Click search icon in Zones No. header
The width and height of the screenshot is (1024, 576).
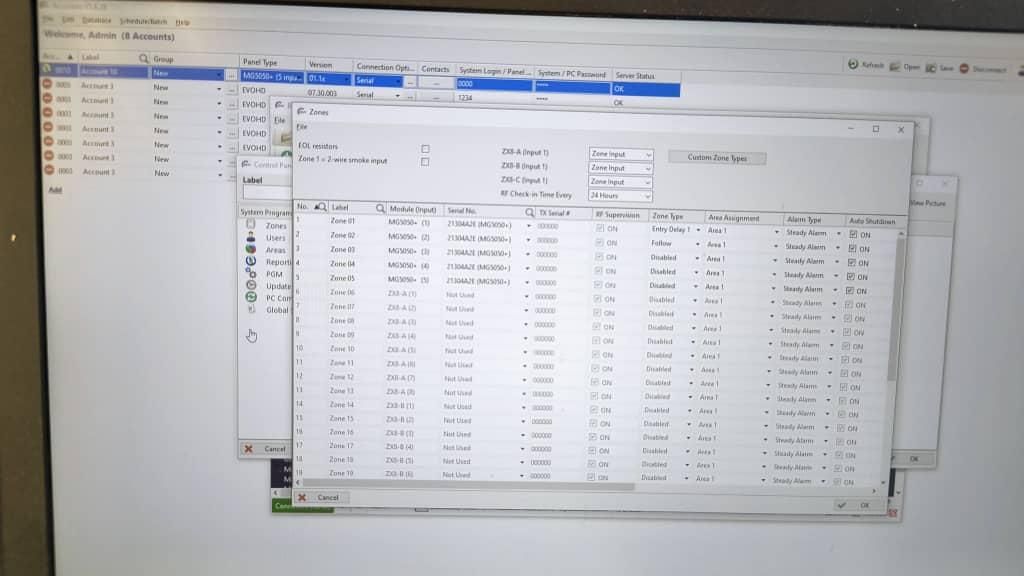320,207
